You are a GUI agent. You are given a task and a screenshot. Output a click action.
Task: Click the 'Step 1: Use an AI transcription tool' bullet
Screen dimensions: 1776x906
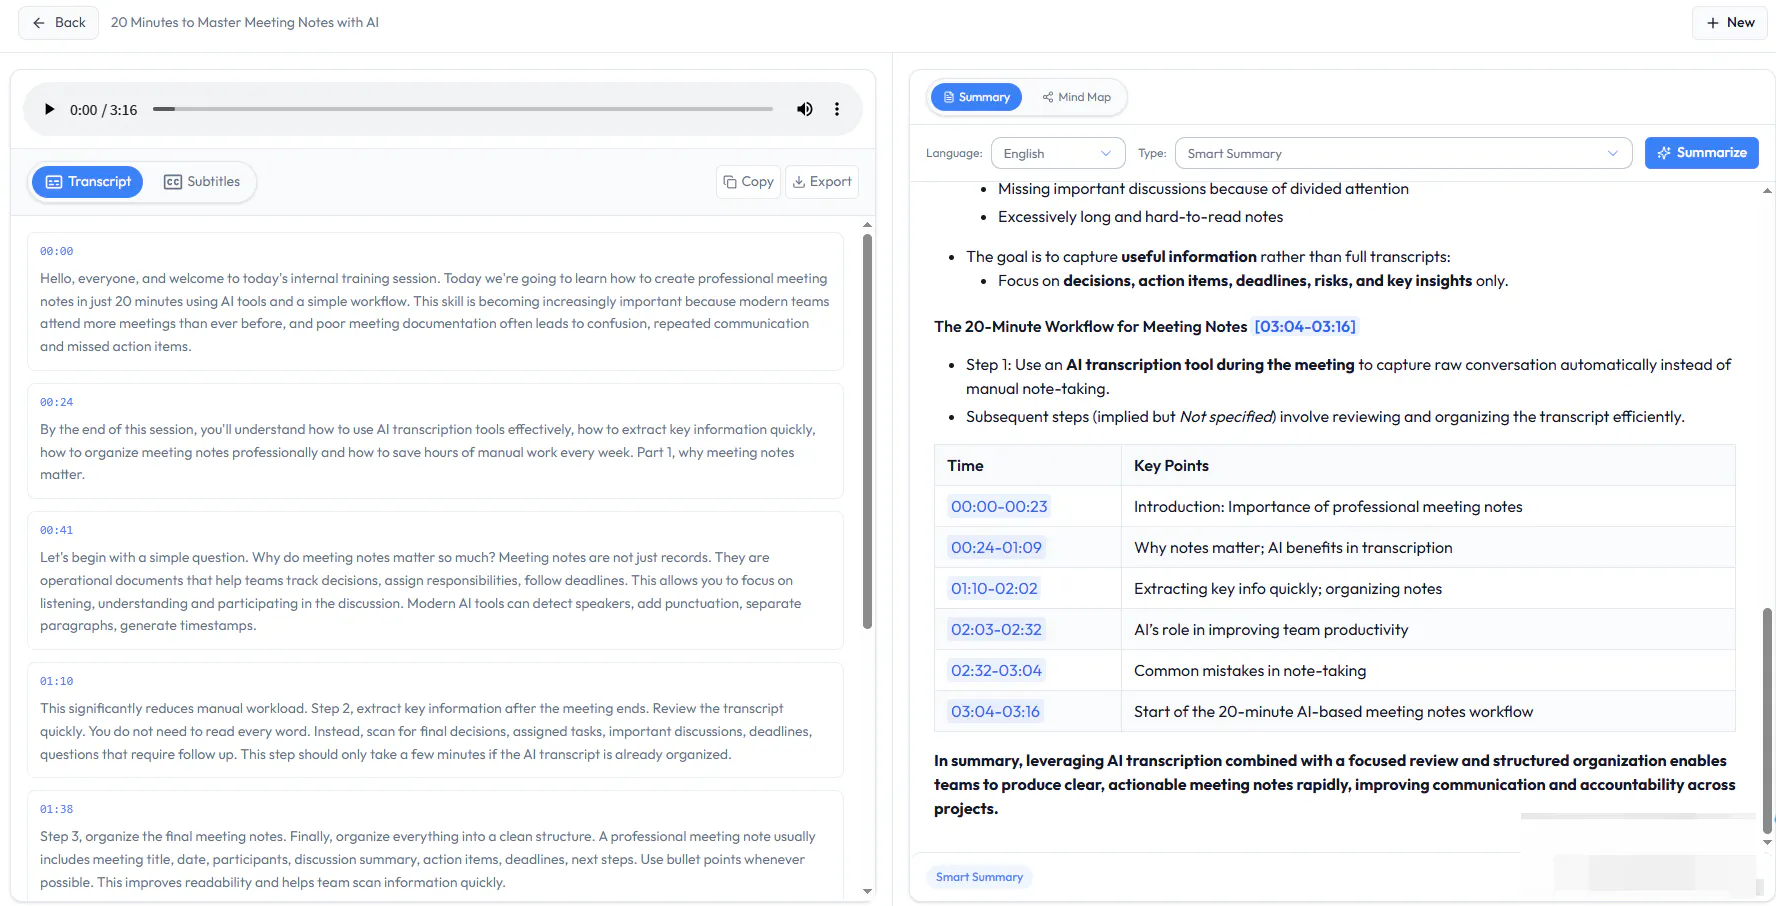click(1348, 377)
